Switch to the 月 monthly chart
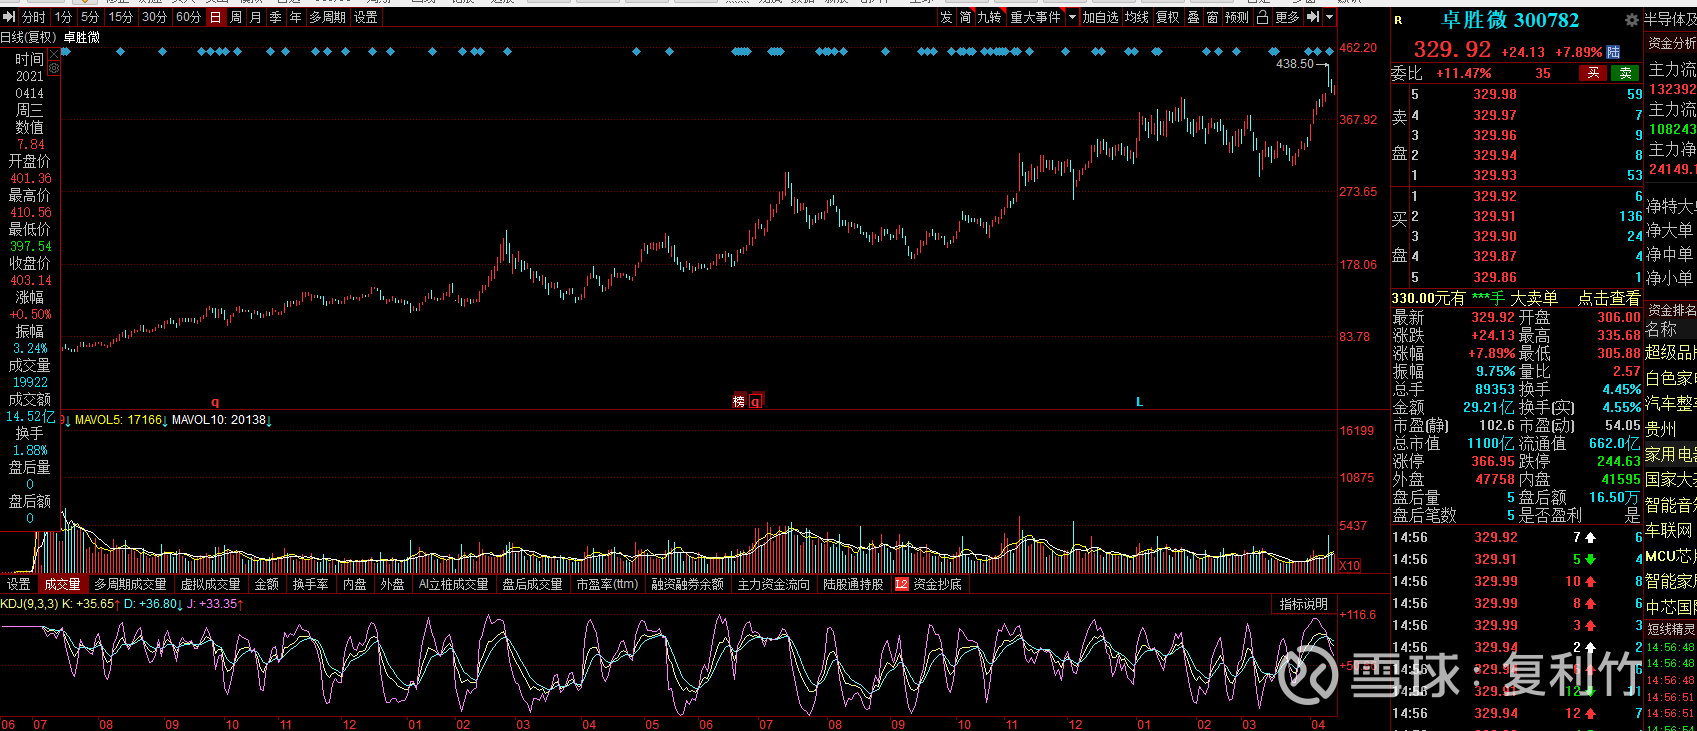 click(x=255, y=17)
